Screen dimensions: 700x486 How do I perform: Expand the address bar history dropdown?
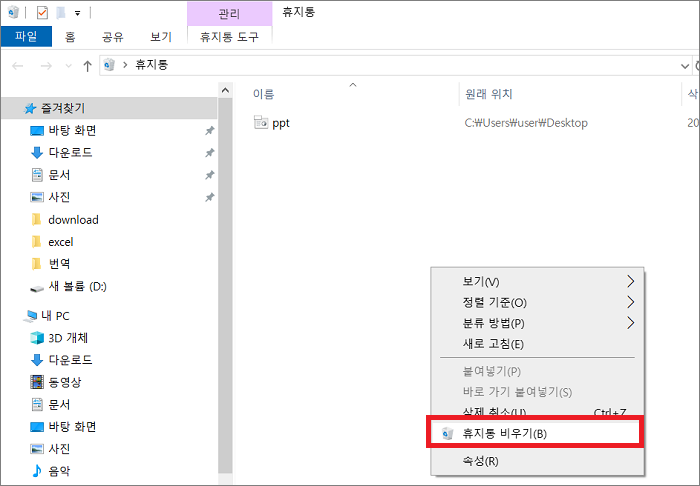pyautogui.click(x=684, y=66)
